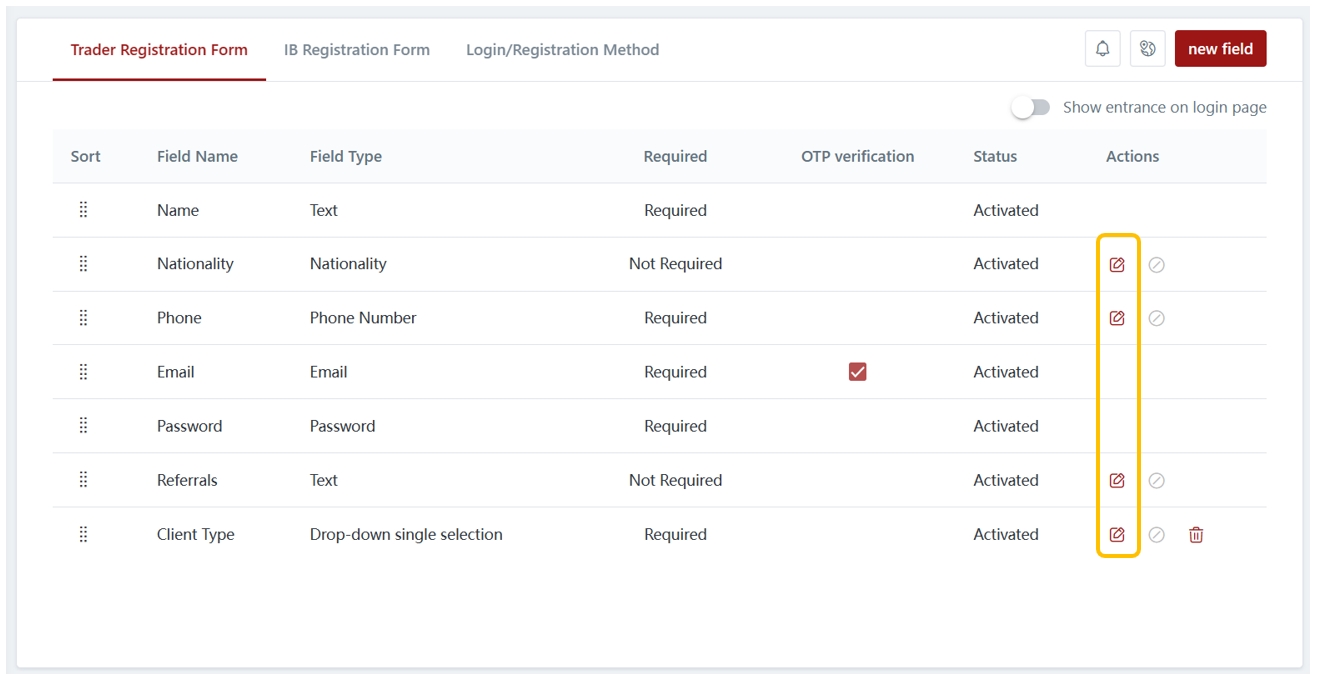Screen dimensions: 1317x676
Task: Delete the Client Type field
Action: 1196,535
